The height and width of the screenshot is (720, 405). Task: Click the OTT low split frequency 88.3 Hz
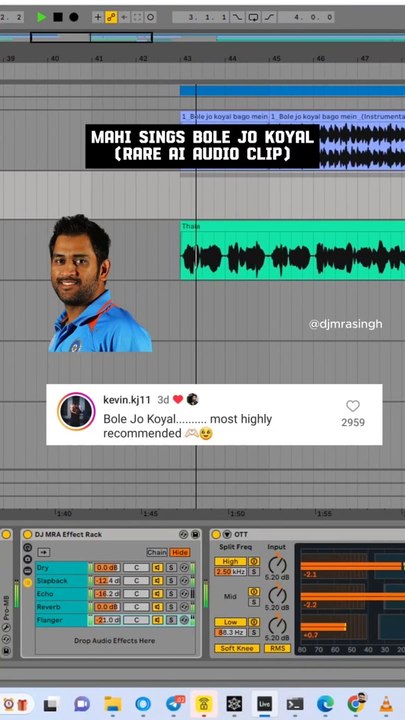tap(231, 632)
